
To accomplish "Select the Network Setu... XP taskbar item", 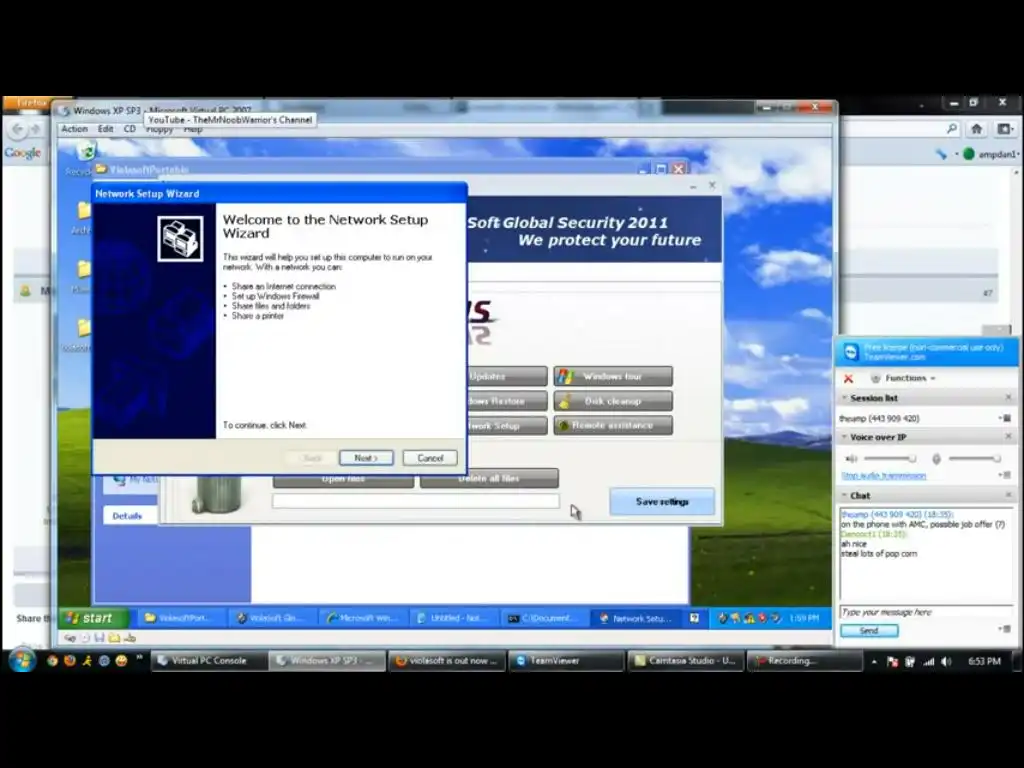I will pyautogui.click(x=635, y=618).
